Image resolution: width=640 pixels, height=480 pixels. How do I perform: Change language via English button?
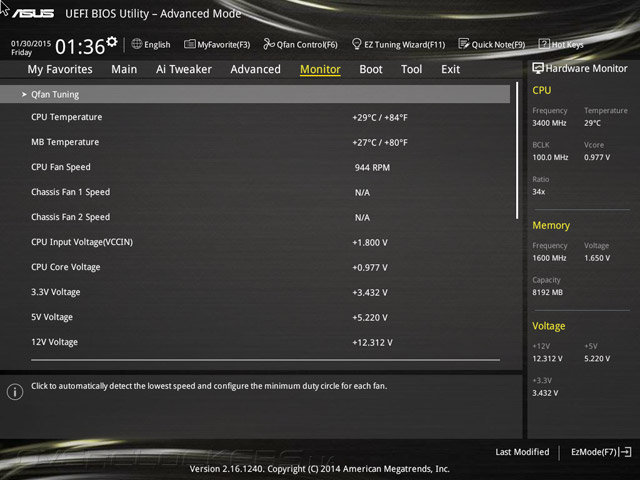click(x=151, y=44)
